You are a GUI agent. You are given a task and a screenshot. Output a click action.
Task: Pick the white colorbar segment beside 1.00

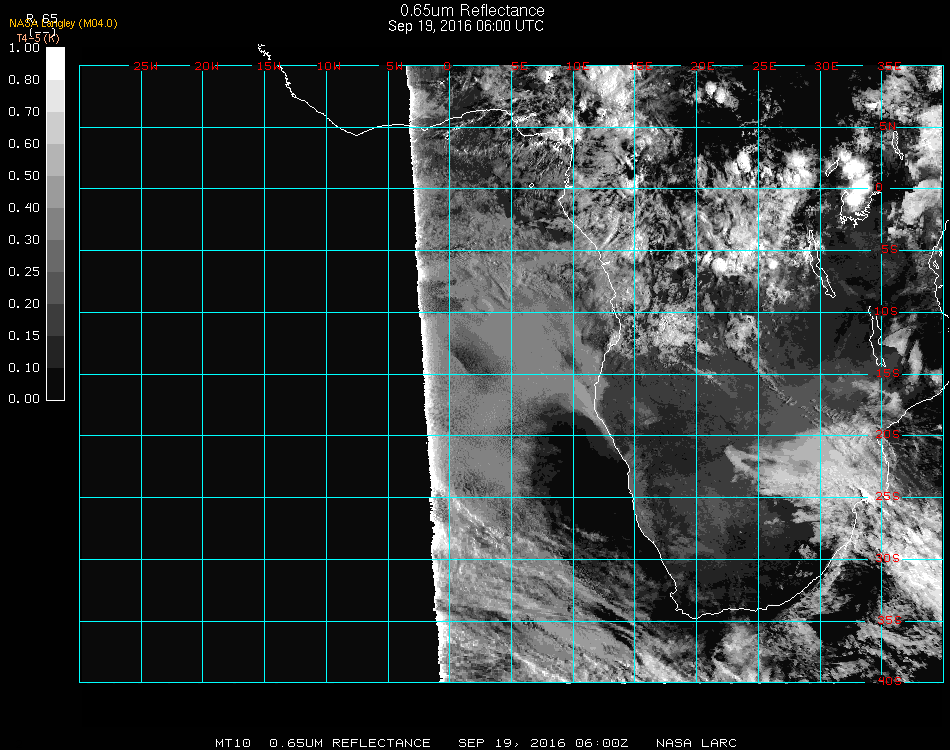click(x=55, y=64)
